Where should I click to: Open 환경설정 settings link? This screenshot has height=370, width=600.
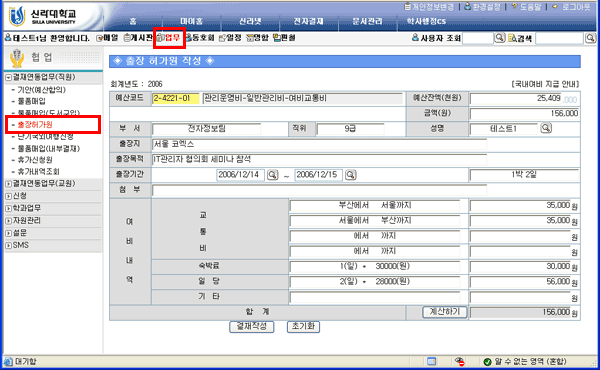point(483,7)
